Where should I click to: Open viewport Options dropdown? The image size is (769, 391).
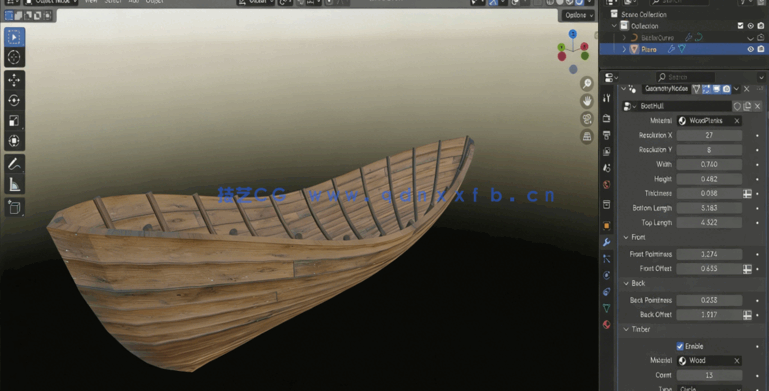click(579, 15)
